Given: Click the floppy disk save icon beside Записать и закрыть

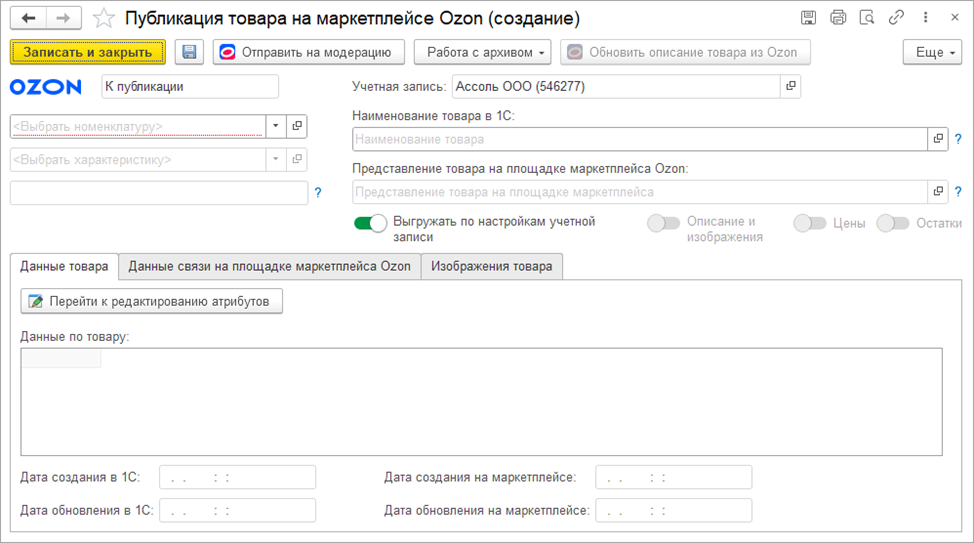Looking at the screenshot, I should [x=189, y=52].
